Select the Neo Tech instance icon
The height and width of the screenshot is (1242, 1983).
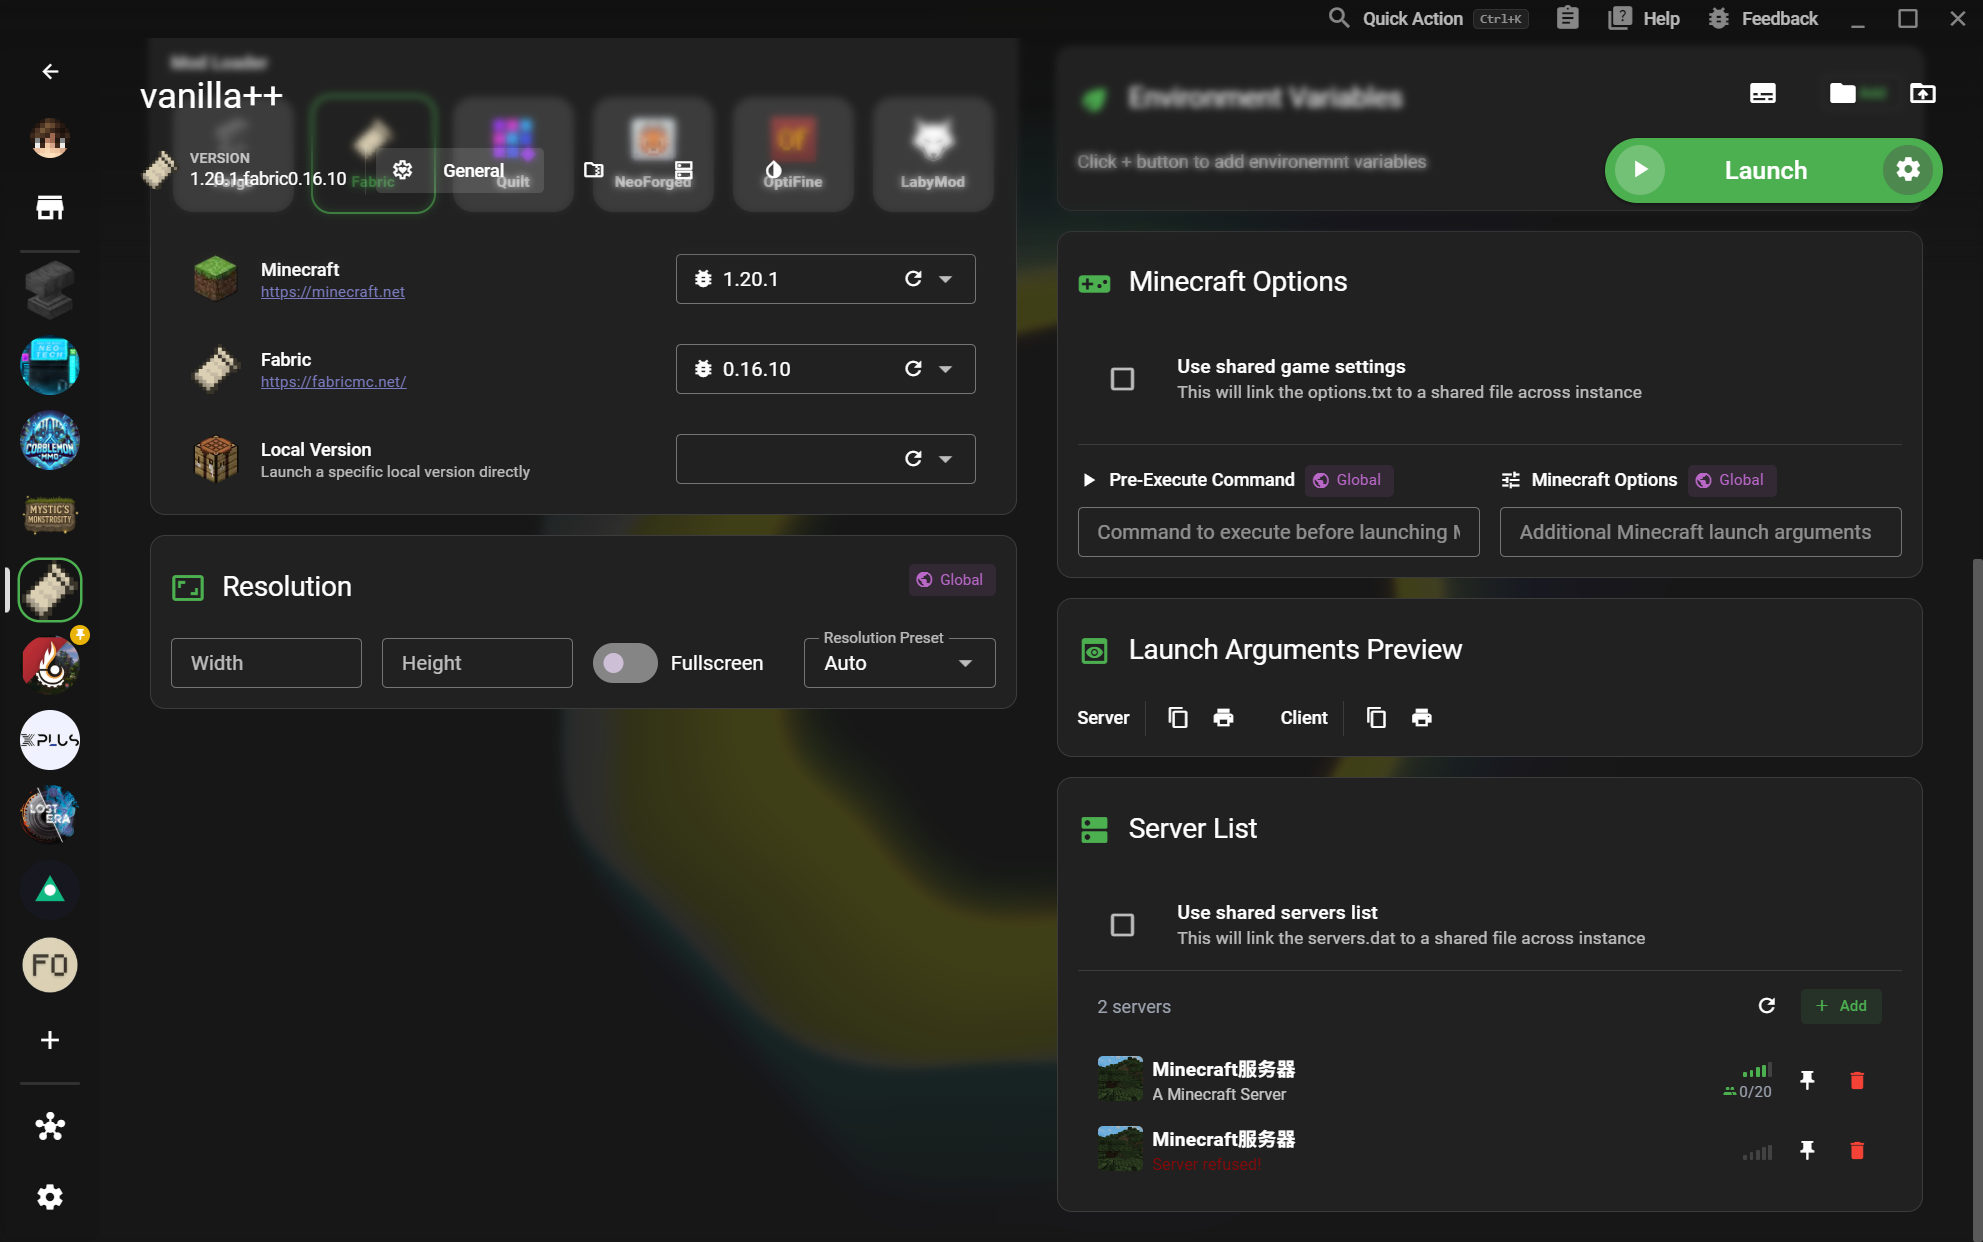point(50,365)
